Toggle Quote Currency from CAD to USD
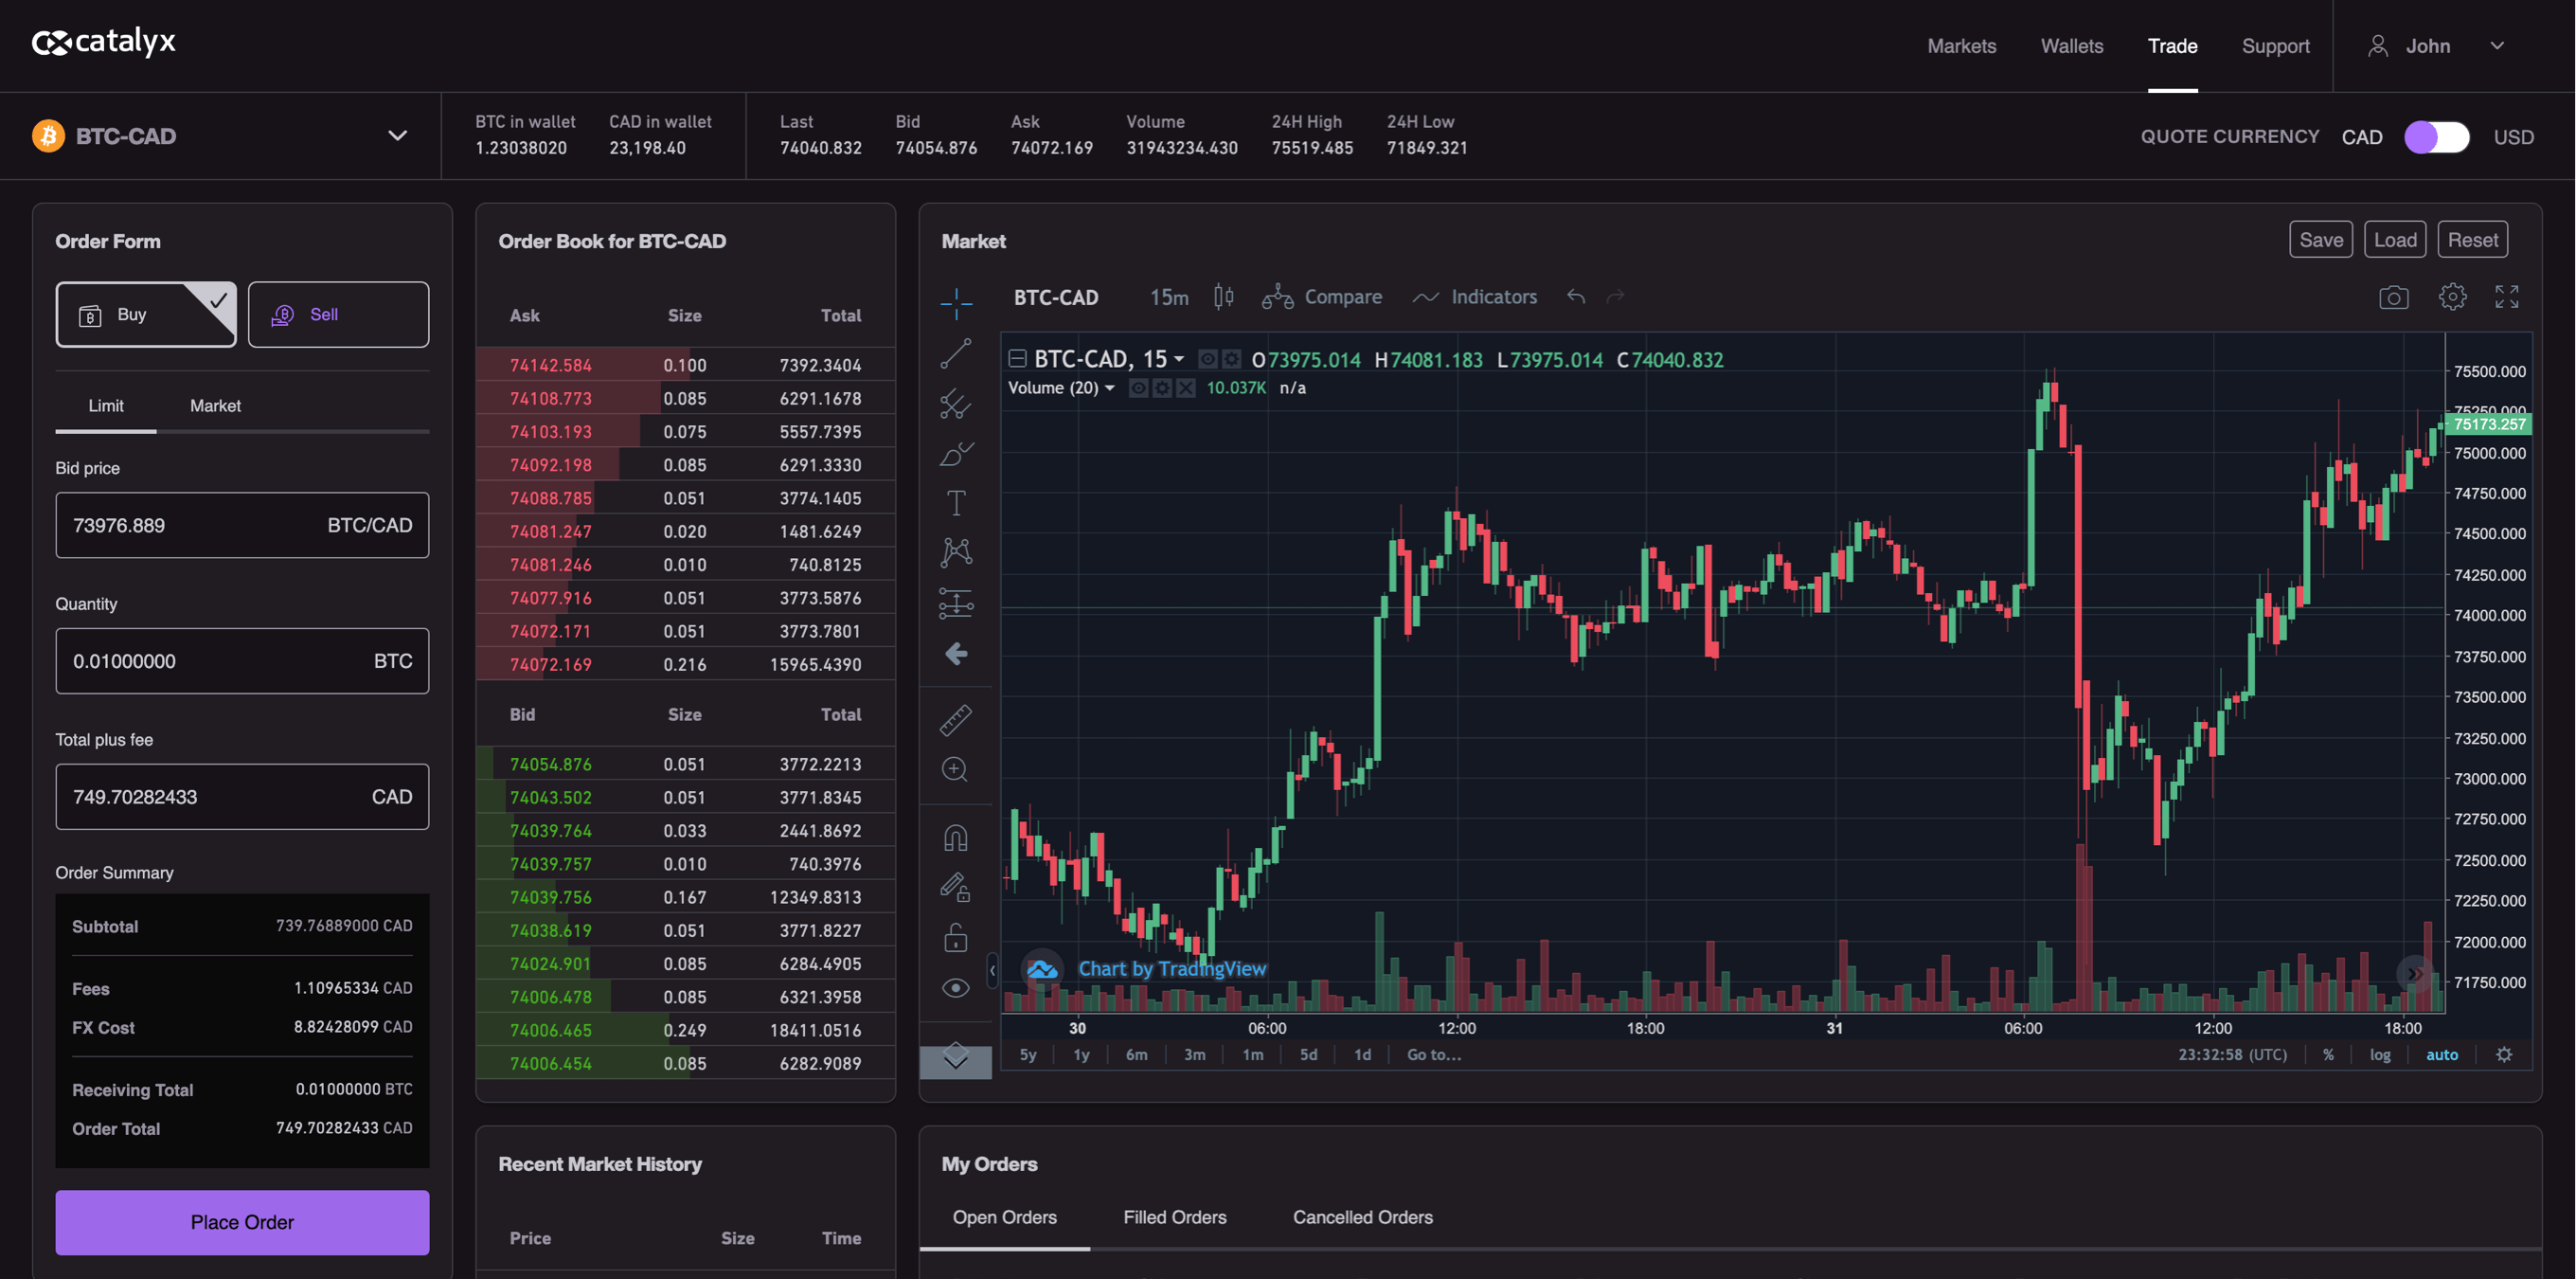Viewport: 2576px width, 1279px height. point(2437,135)
